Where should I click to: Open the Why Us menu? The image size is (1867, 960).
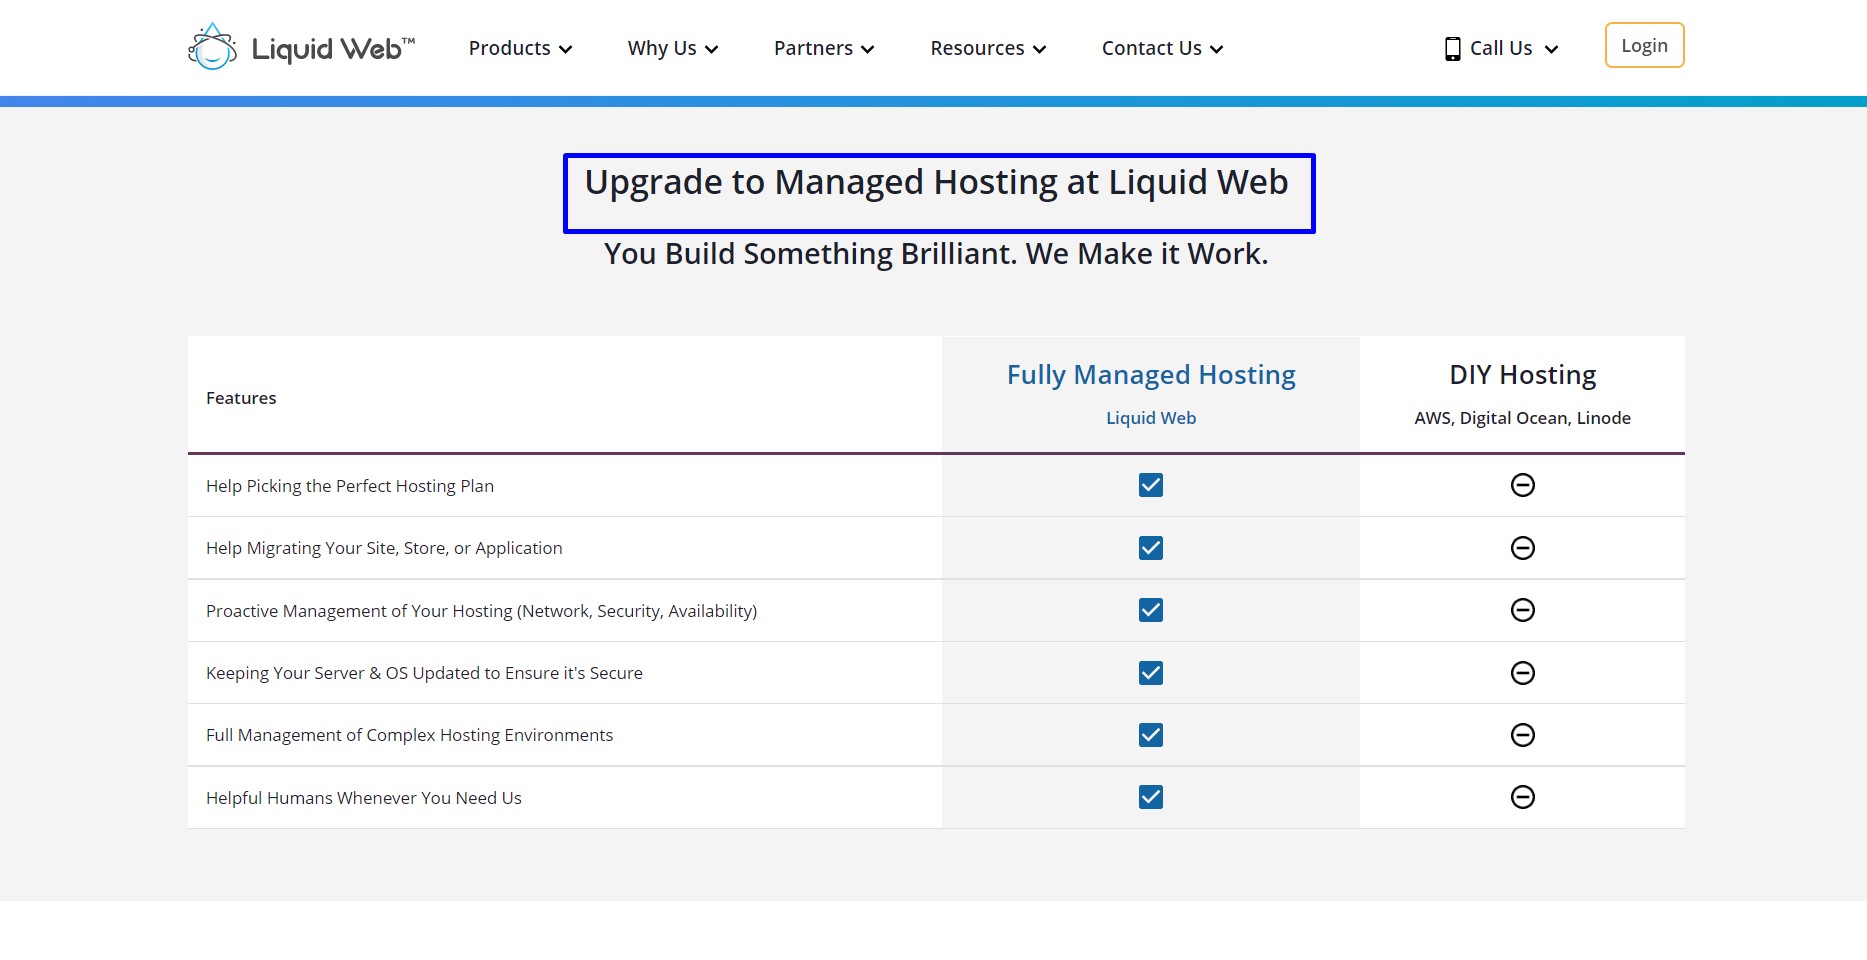(x=673, y=48)
